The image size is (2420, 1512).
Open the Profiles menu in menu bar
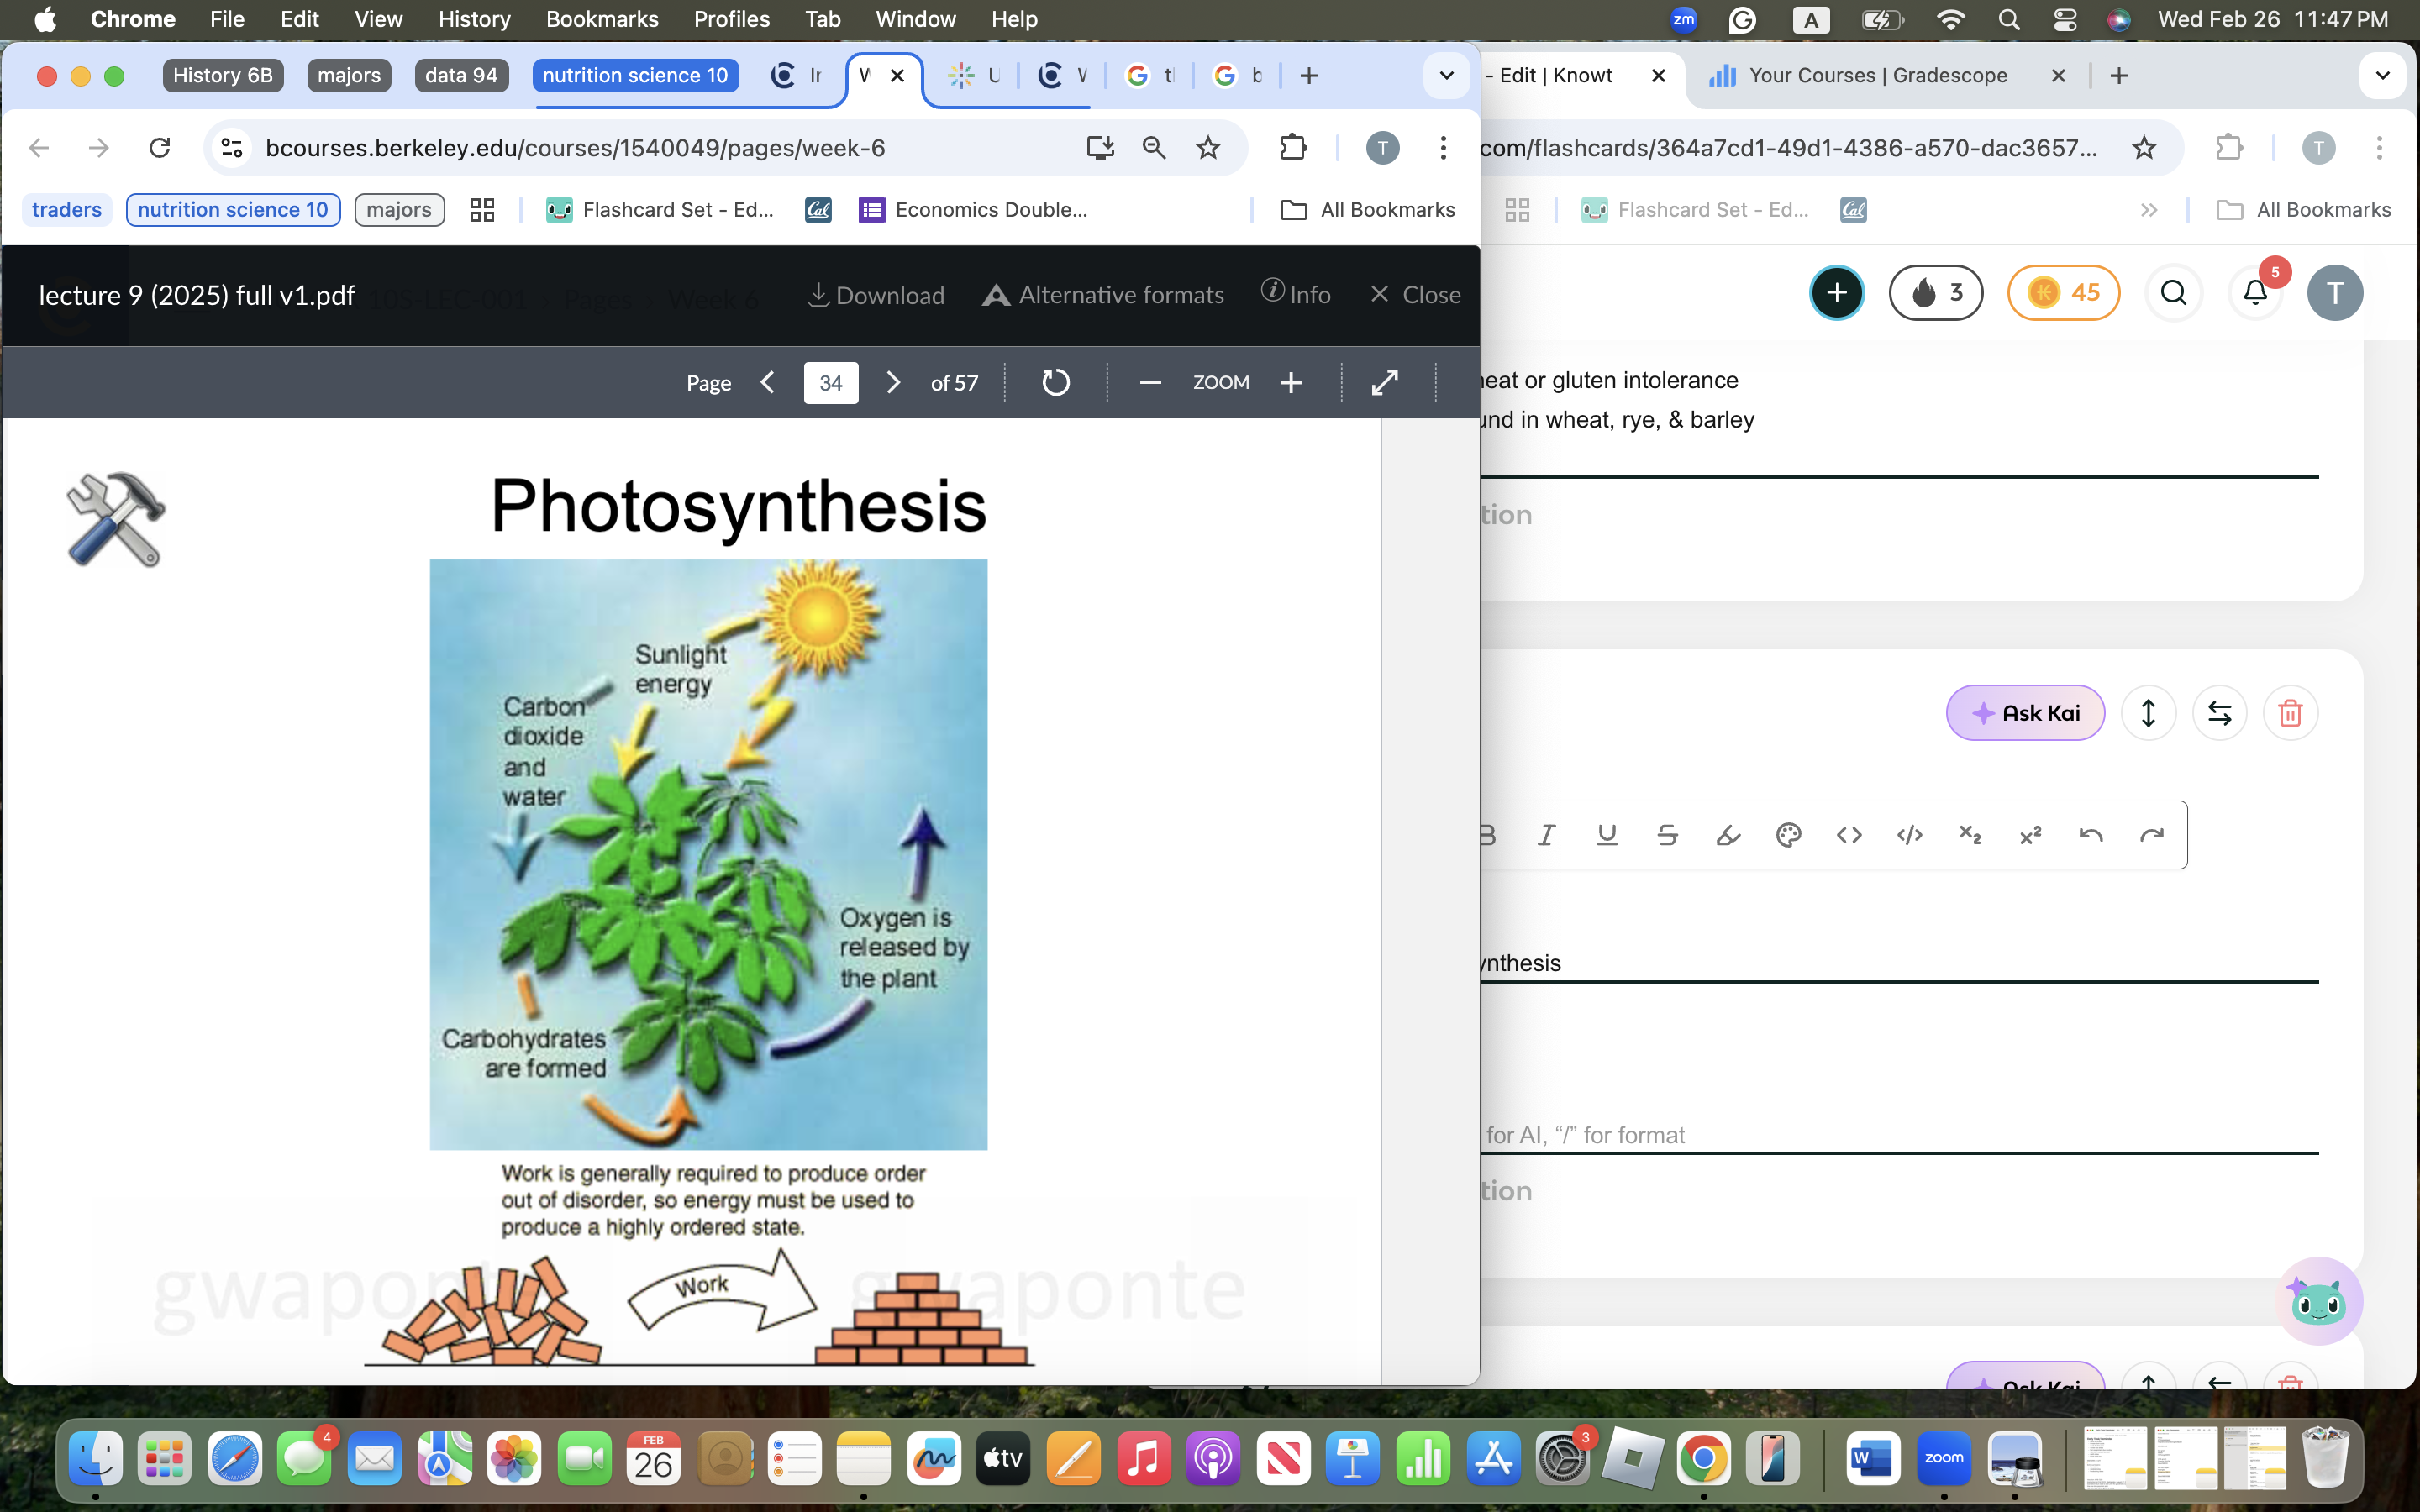[731, 19]
